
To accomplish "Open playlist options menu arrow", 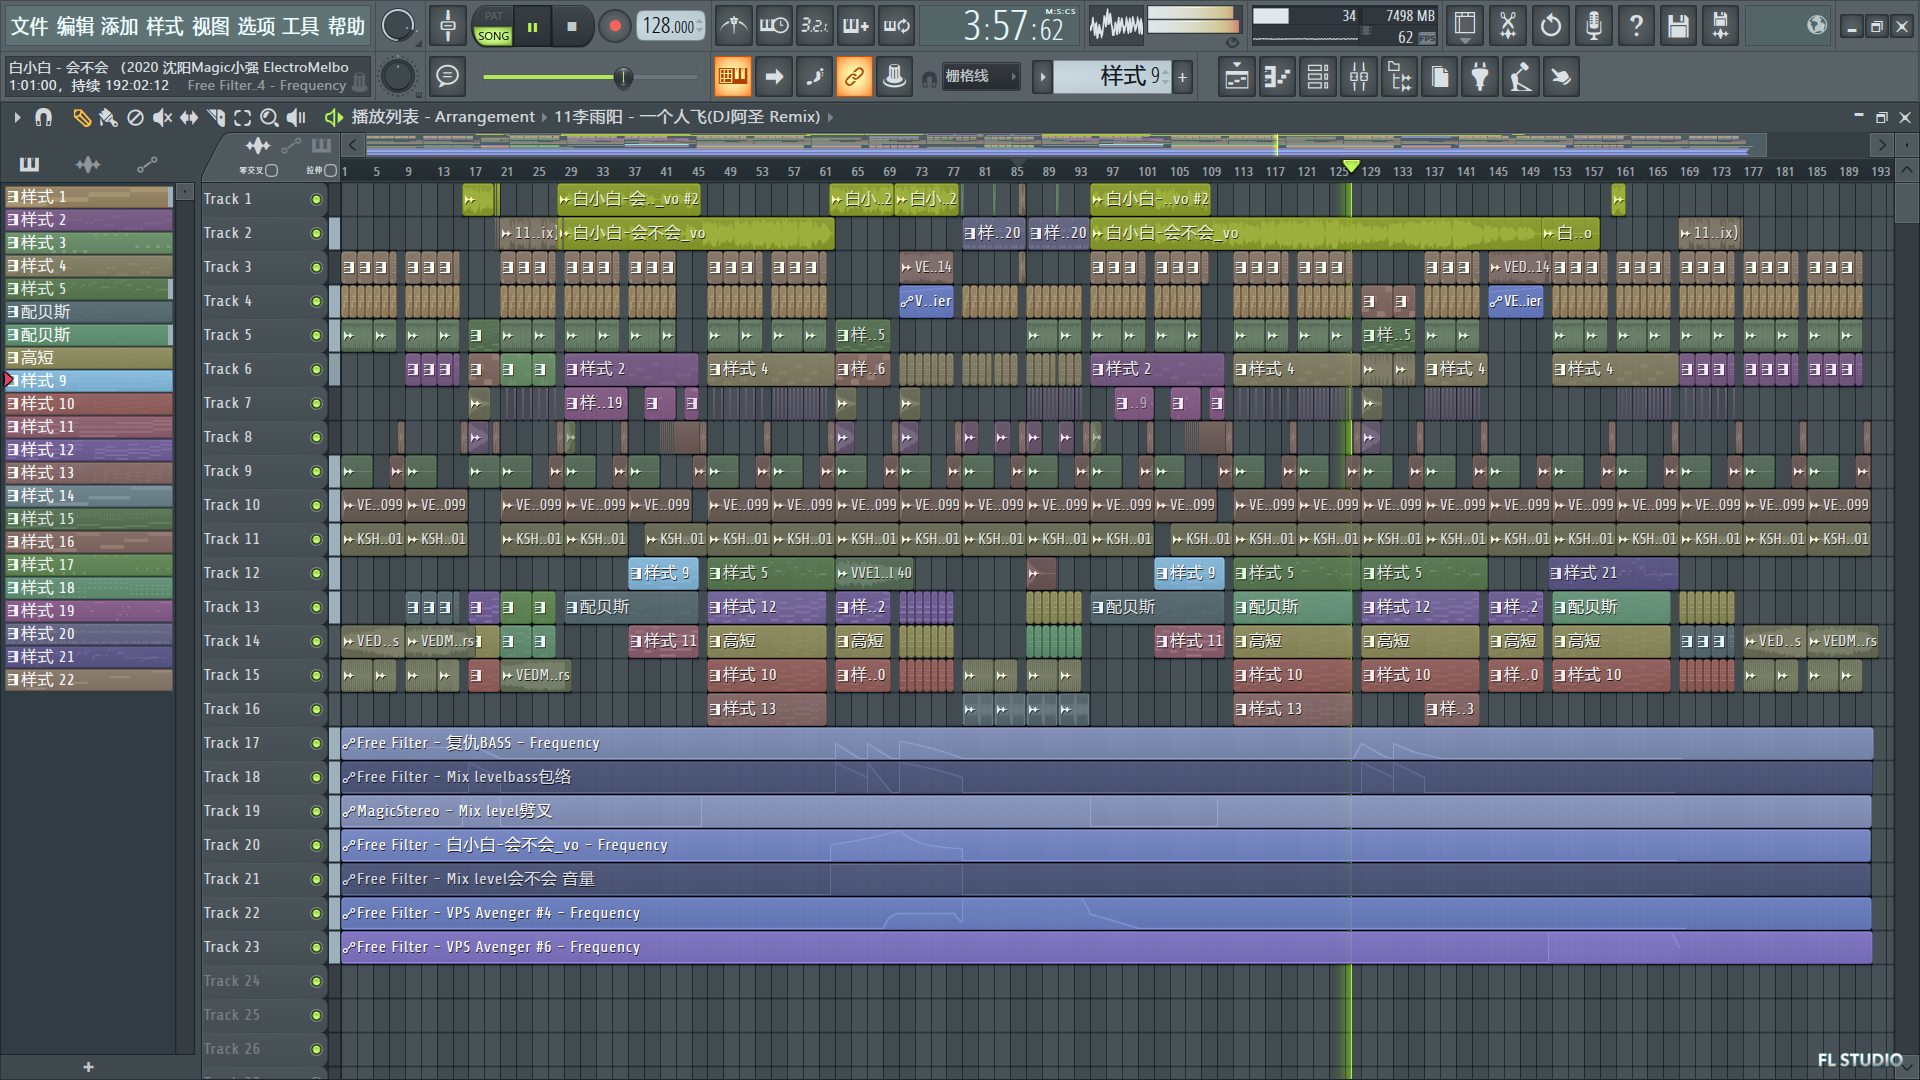I will [17, 117].
